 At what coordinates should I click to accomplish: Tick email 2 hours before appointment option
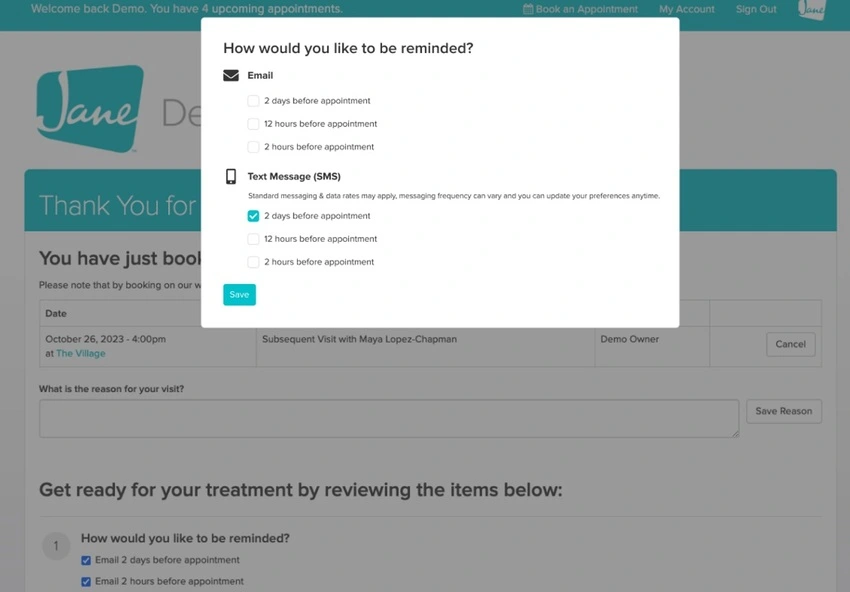pyautogui.click(x=254, y=147)
